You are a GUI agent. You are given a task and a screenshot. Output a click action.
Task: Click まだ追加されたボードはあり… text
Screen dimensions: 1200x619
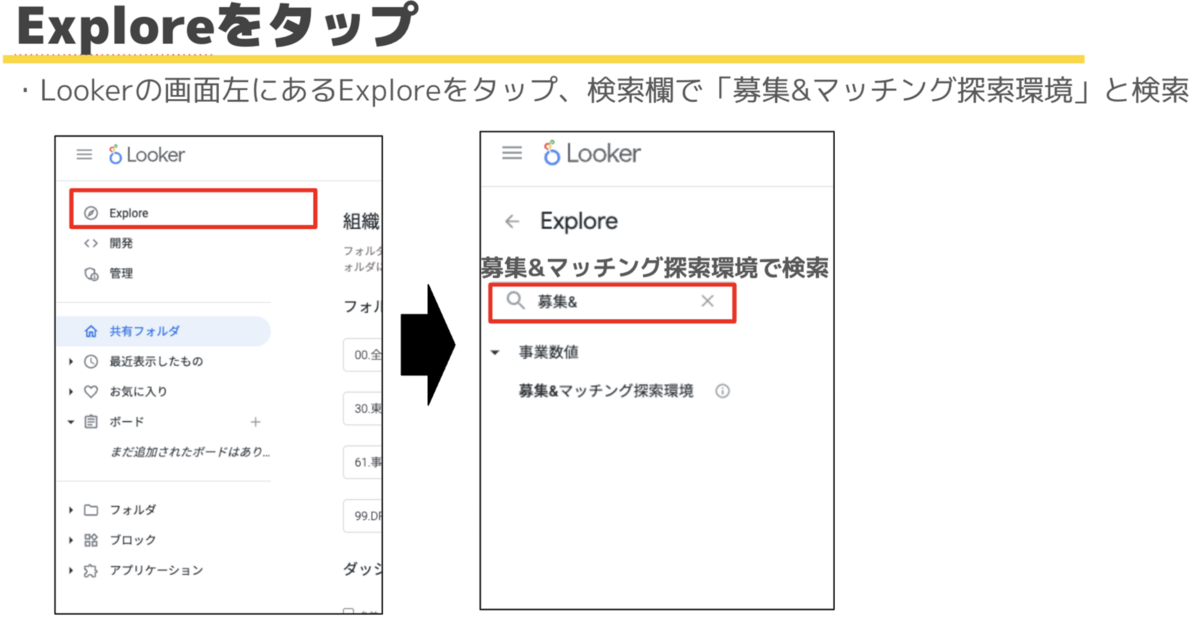(189, 452)
